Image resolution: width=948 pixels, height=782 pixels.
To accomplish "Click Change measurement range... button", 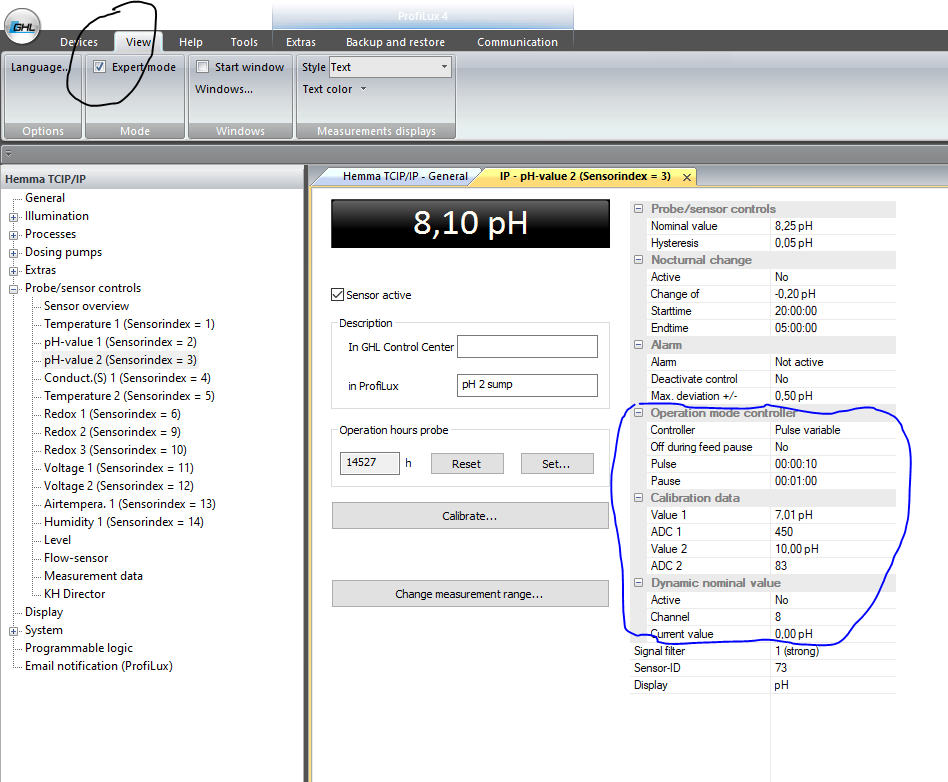I will click(x=470, y=594).
